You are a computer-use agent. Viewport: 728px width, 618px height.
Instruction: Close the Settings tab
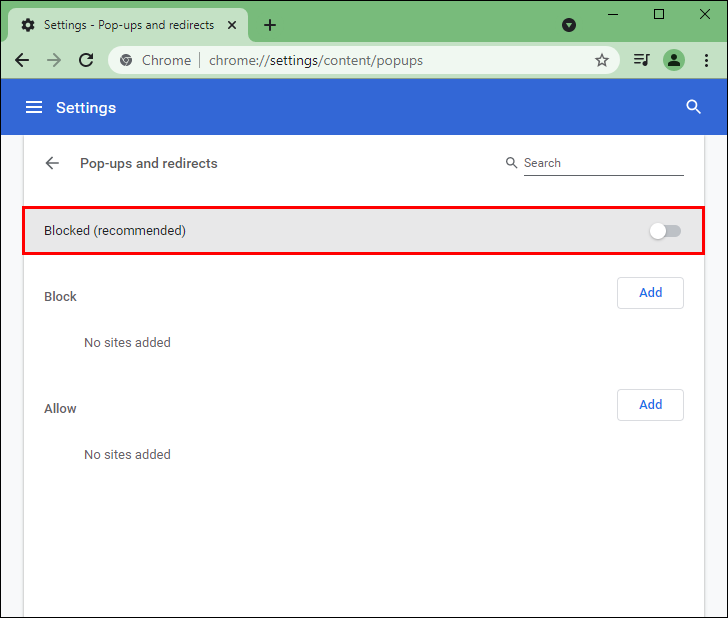click(x=232, y=25)
